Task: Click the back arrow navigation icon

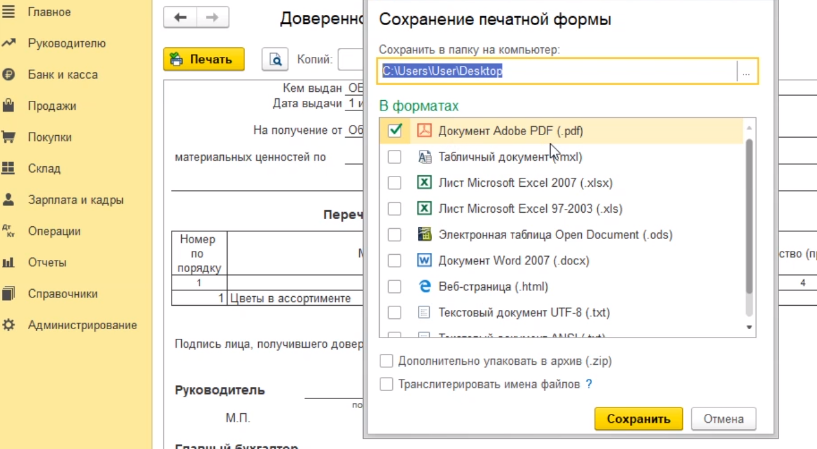Action: [x=181, y=18]
